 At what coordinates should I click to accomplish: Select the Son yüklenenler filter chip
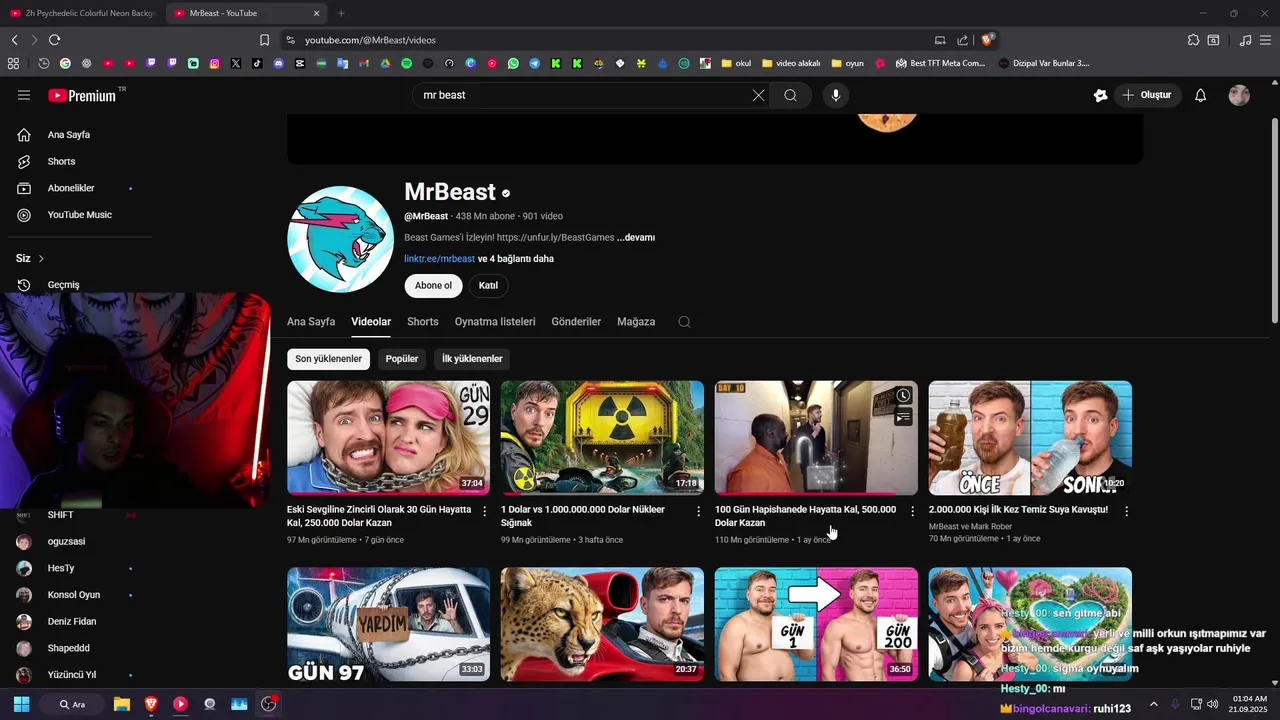coord(328,359)
